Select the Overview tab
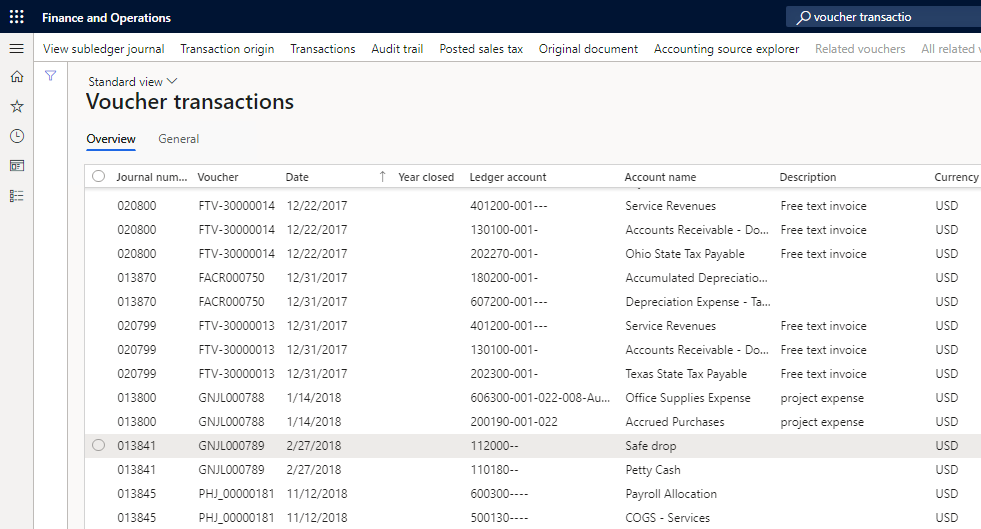 point(111,139)
